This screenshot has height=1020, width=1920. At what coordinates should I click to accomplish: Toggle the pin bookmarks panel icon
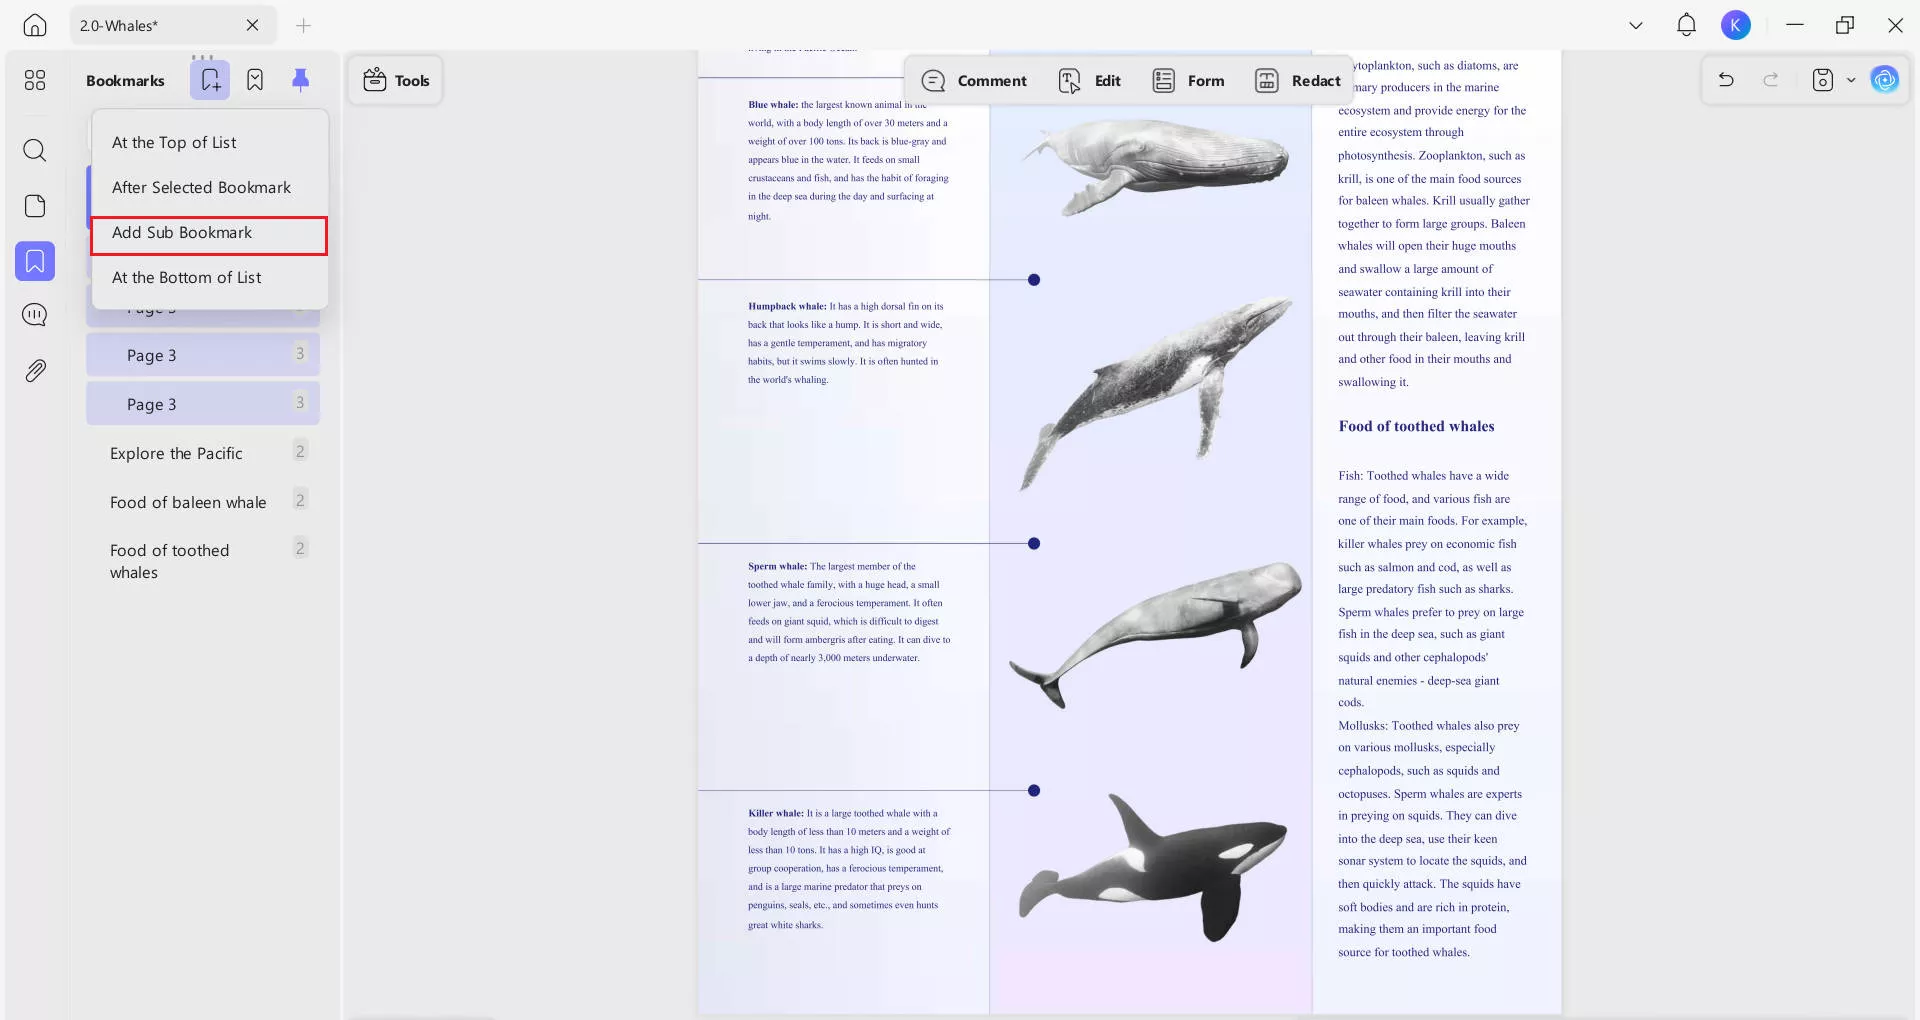click(300, 80)
